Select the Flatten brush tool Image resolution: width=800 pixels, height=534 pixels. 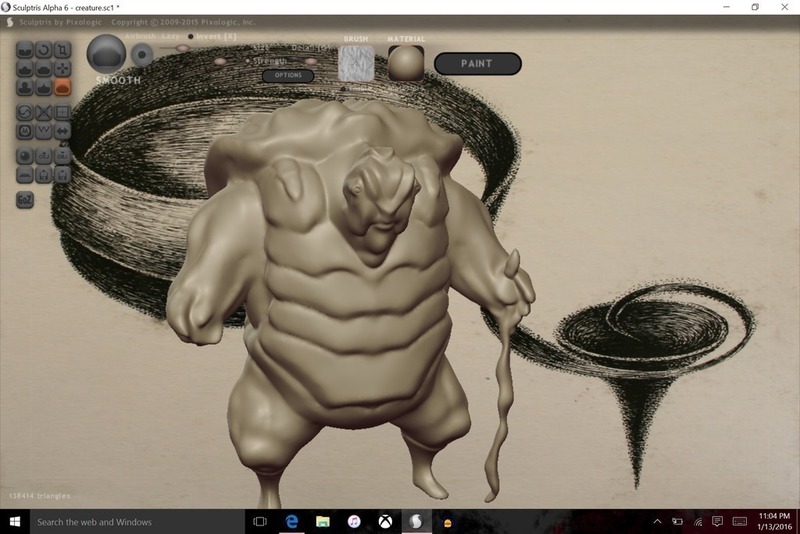pos(44,69)
